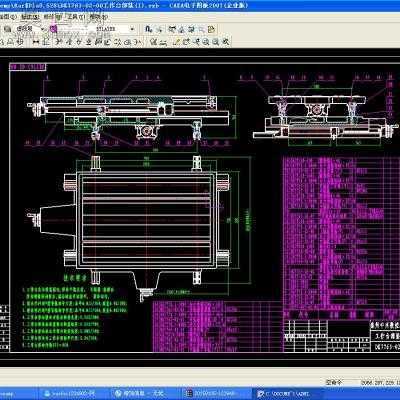Expand the BYLAYER linetype dropdown
This screenshot has height=400, width=400.
[x=132, y=29]
